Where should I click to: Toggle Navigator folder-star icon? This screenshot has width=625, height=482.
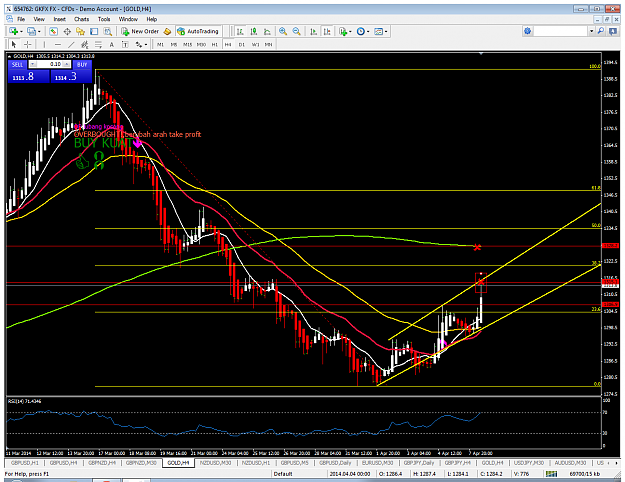81,31
